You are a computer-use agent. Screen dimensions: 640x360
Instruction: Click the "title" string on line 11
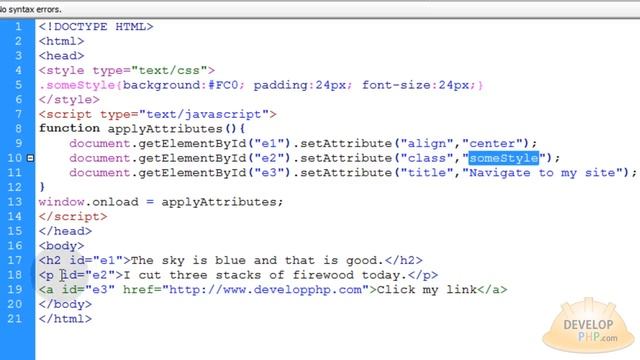[x=427, y=173]
